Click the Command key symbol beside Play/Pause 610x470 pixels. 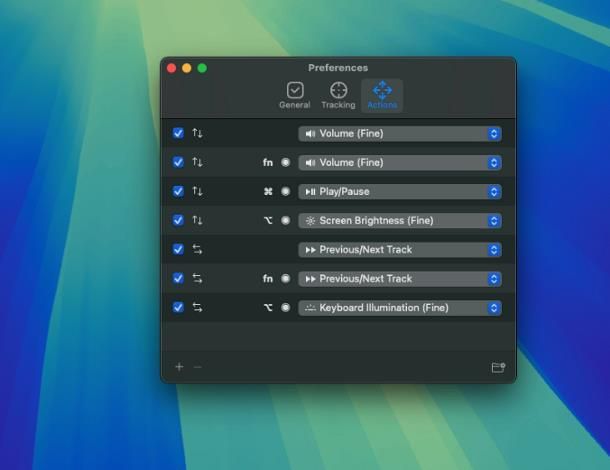coord(268,191)
